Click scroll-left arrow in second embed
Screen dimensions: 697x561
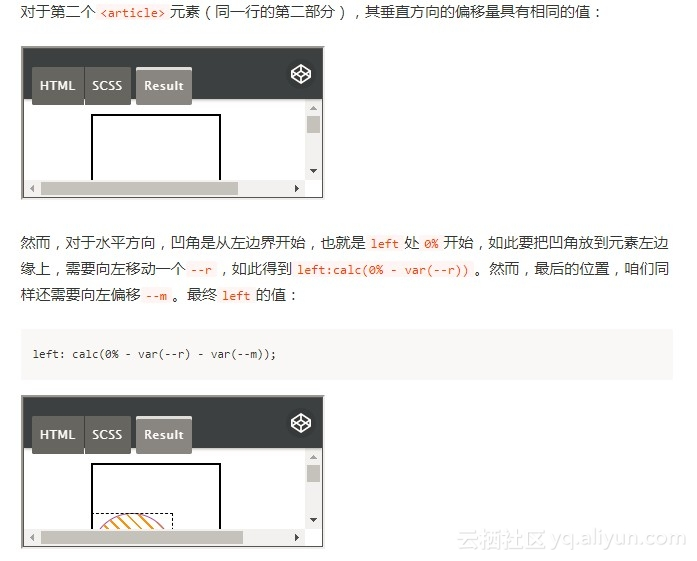tap(32, 537)
